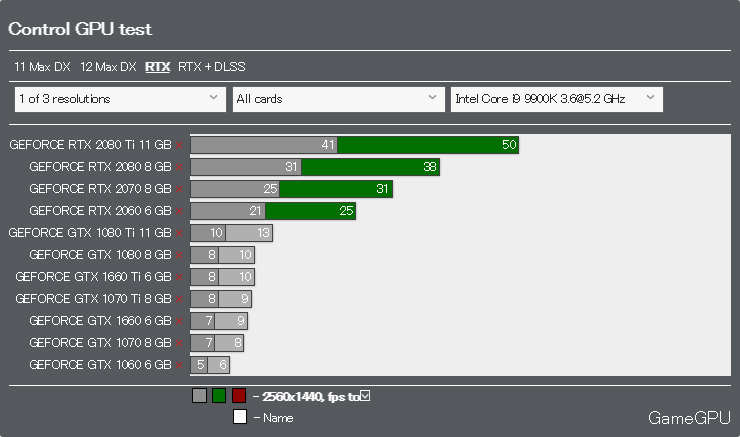This screenshot has height=437, width=740.
Task: Click the 2560x1440, fps legend label
Action: click(x=311, y=396)
